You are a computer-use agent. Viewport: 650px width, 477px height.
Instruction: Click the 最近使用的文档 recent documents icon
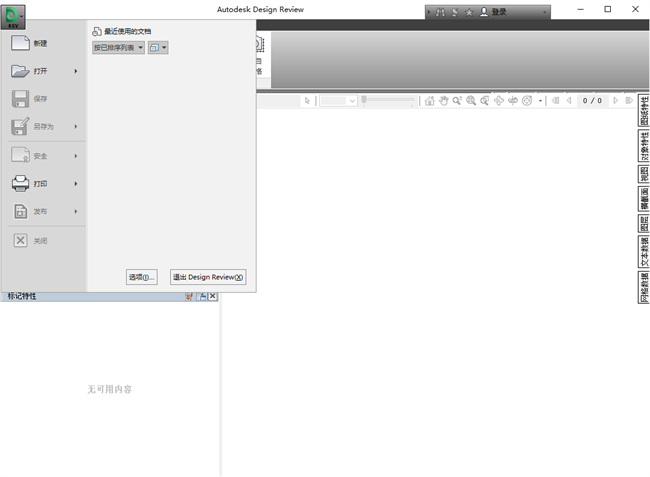pos(97,31)
